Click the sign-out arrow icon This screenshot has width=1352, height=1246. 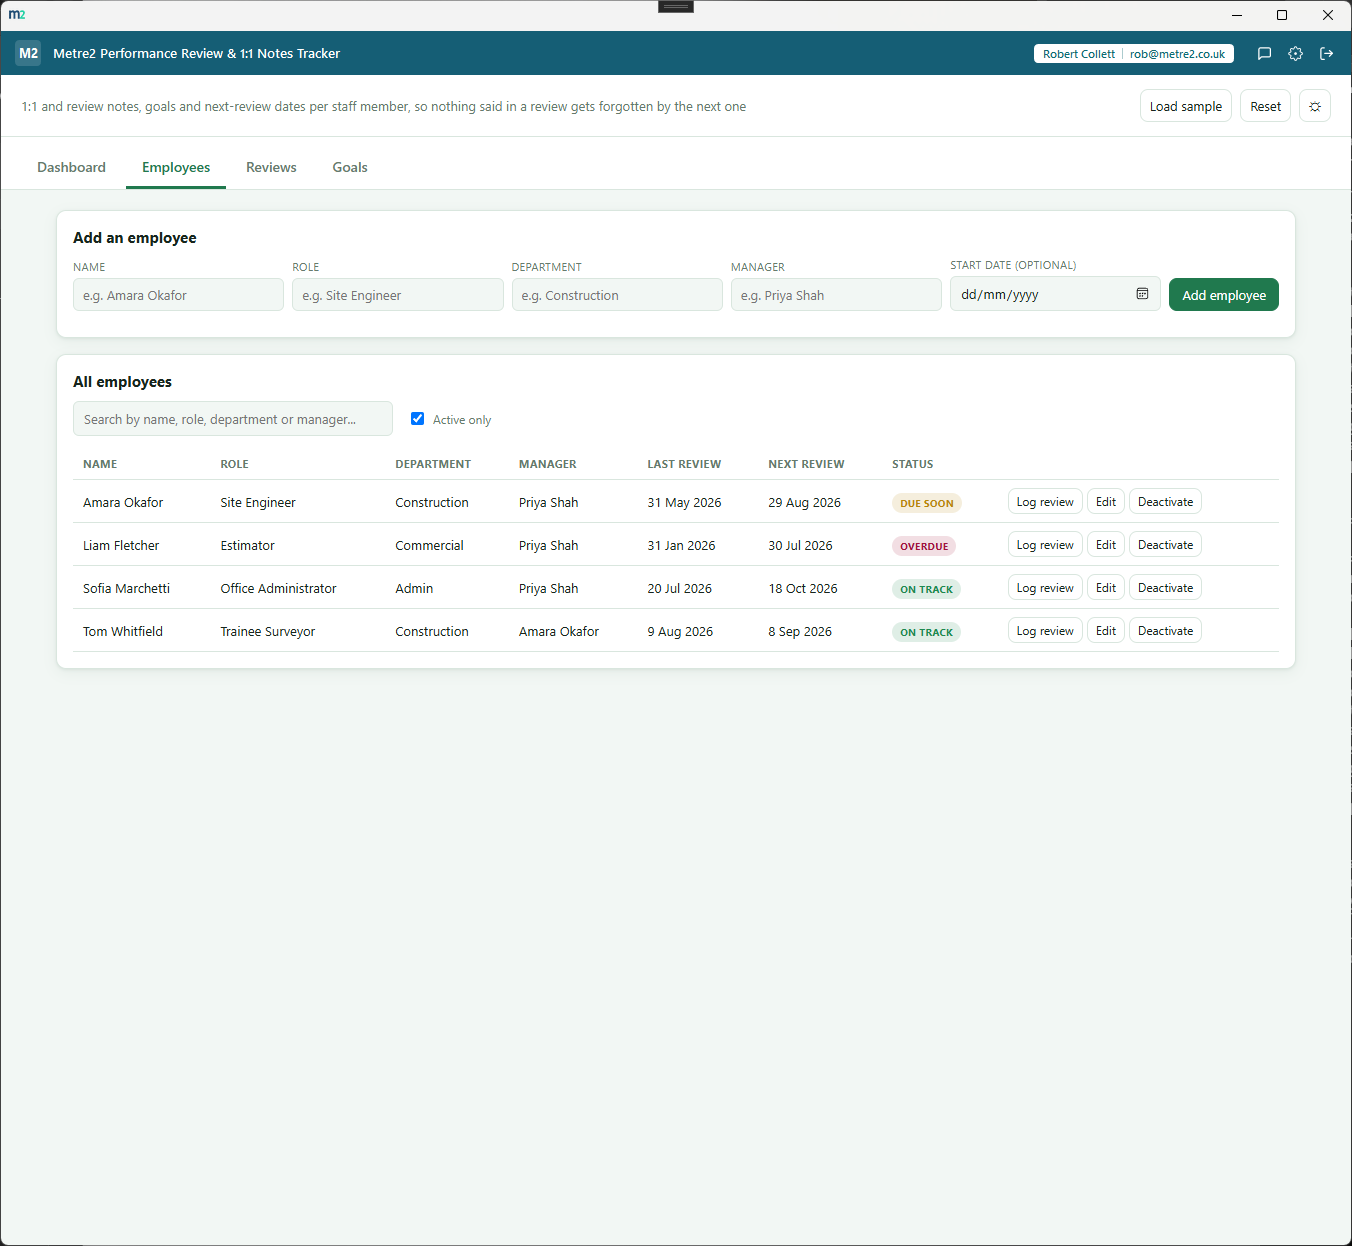coord(1326,54)
